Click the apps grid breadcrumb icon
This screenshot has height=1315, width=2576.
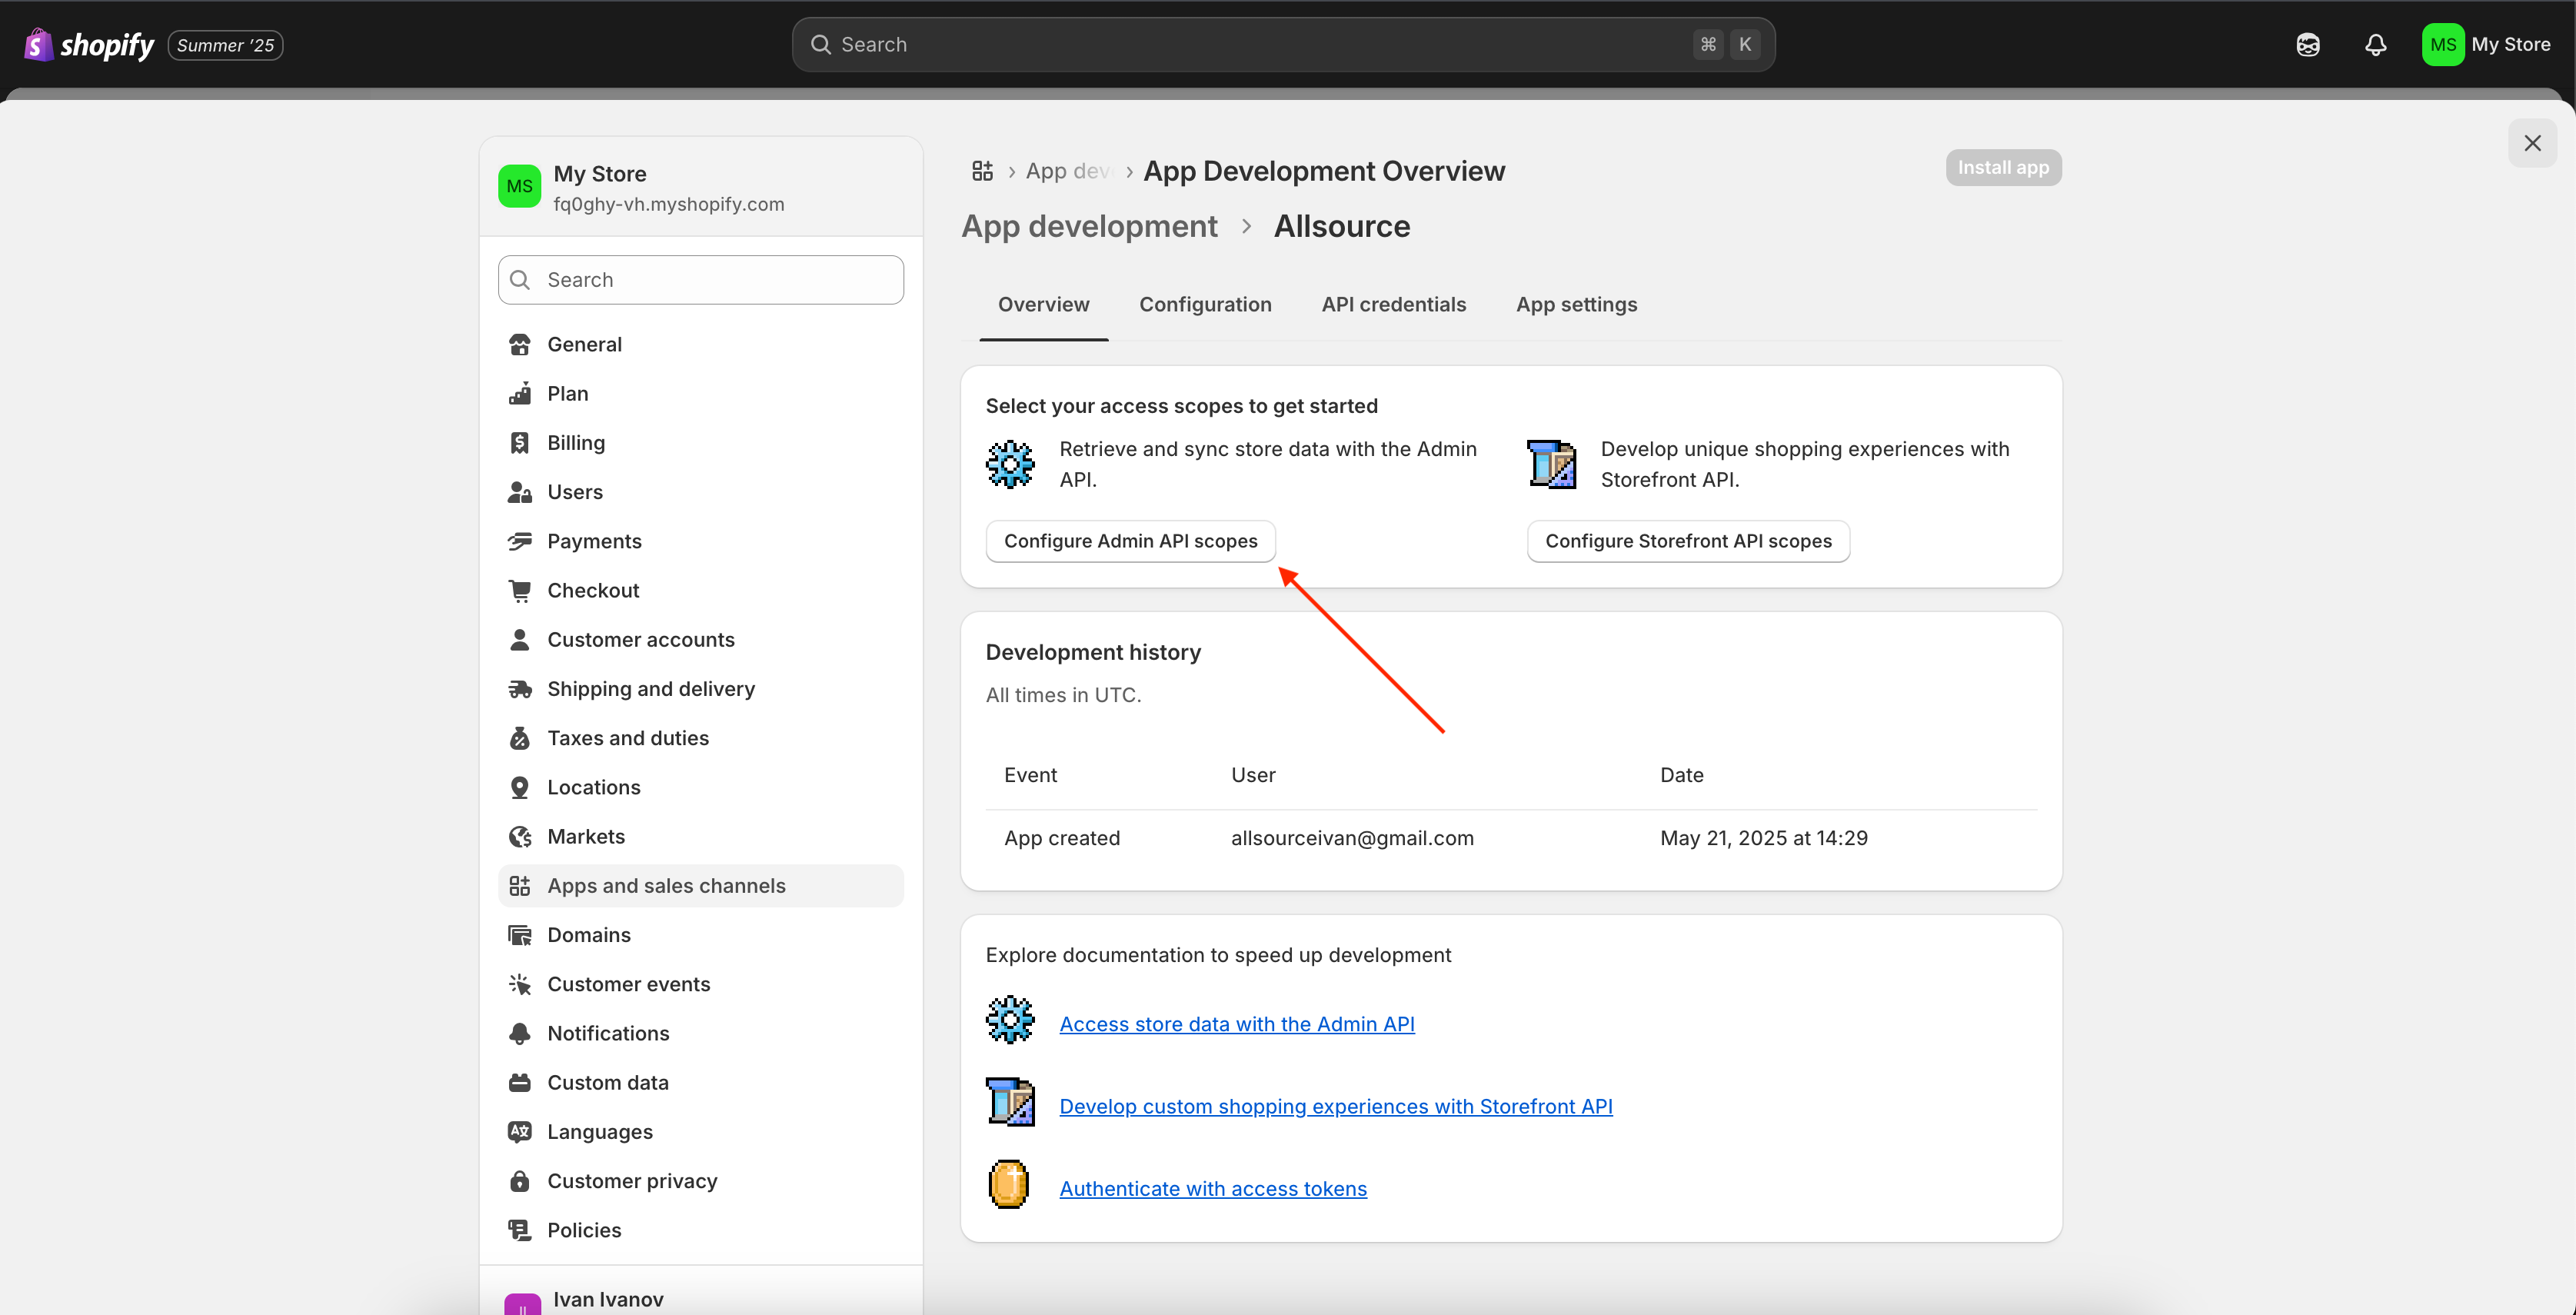click(982, 171)
